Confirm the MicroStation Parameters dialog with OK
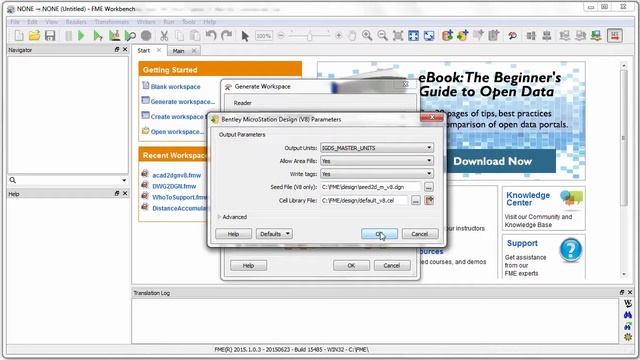Viewport: 640px width, 360px height. (379, 234)
